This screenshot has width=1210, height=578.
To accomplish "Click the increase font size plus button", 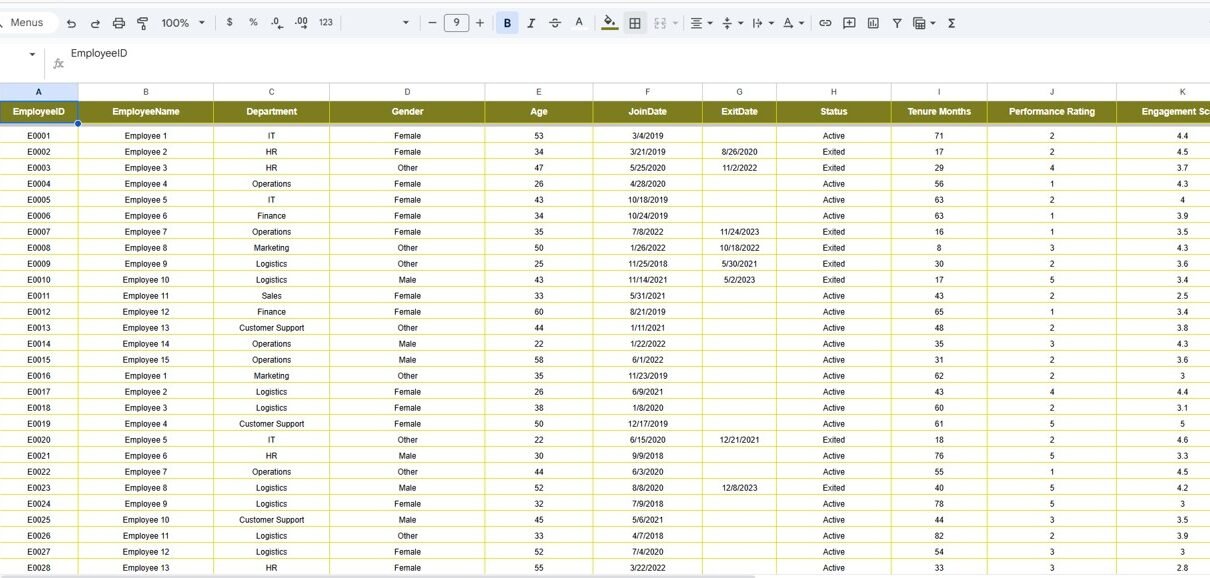I will [480, 23].
